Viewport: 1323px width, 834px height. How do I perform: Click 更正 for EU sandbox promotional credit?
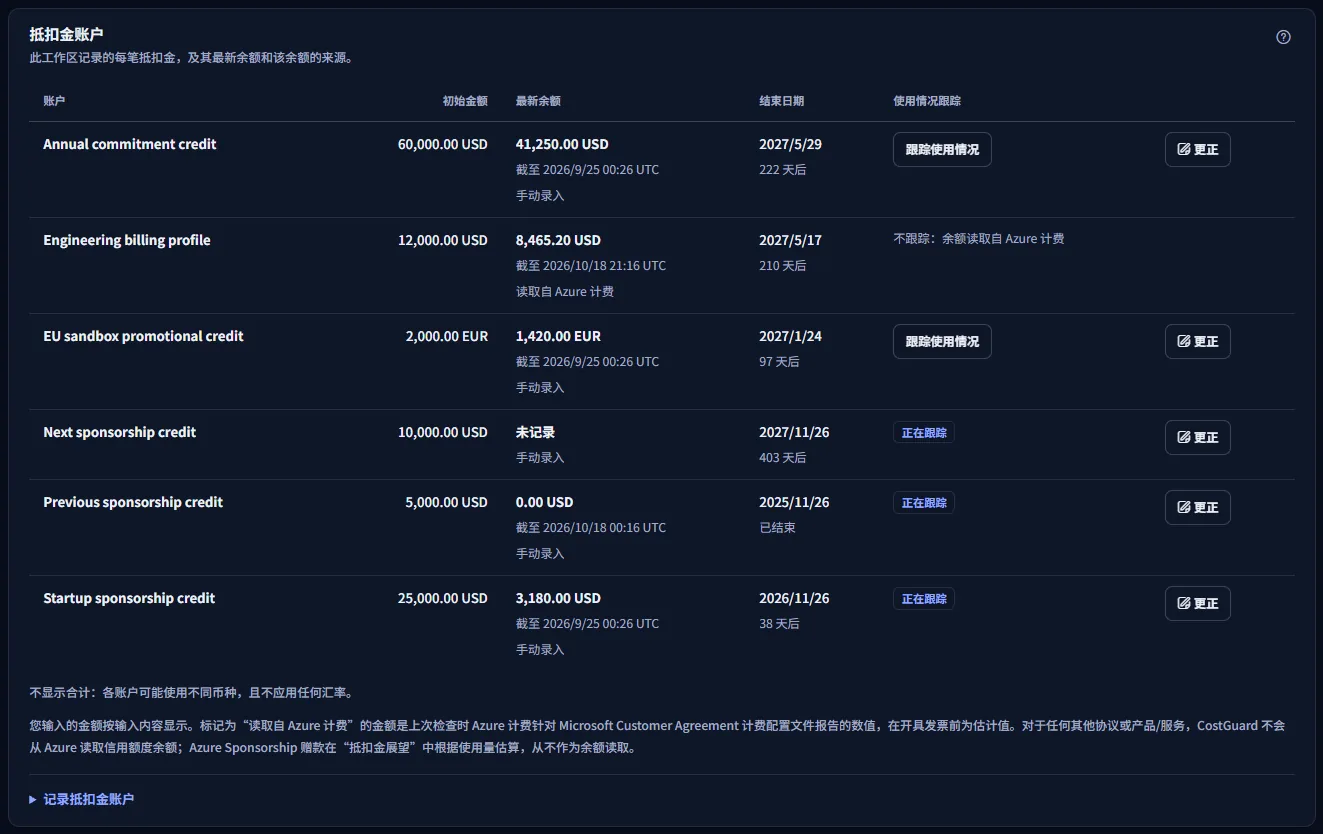pyautogui.click(x=1198, y=342)
